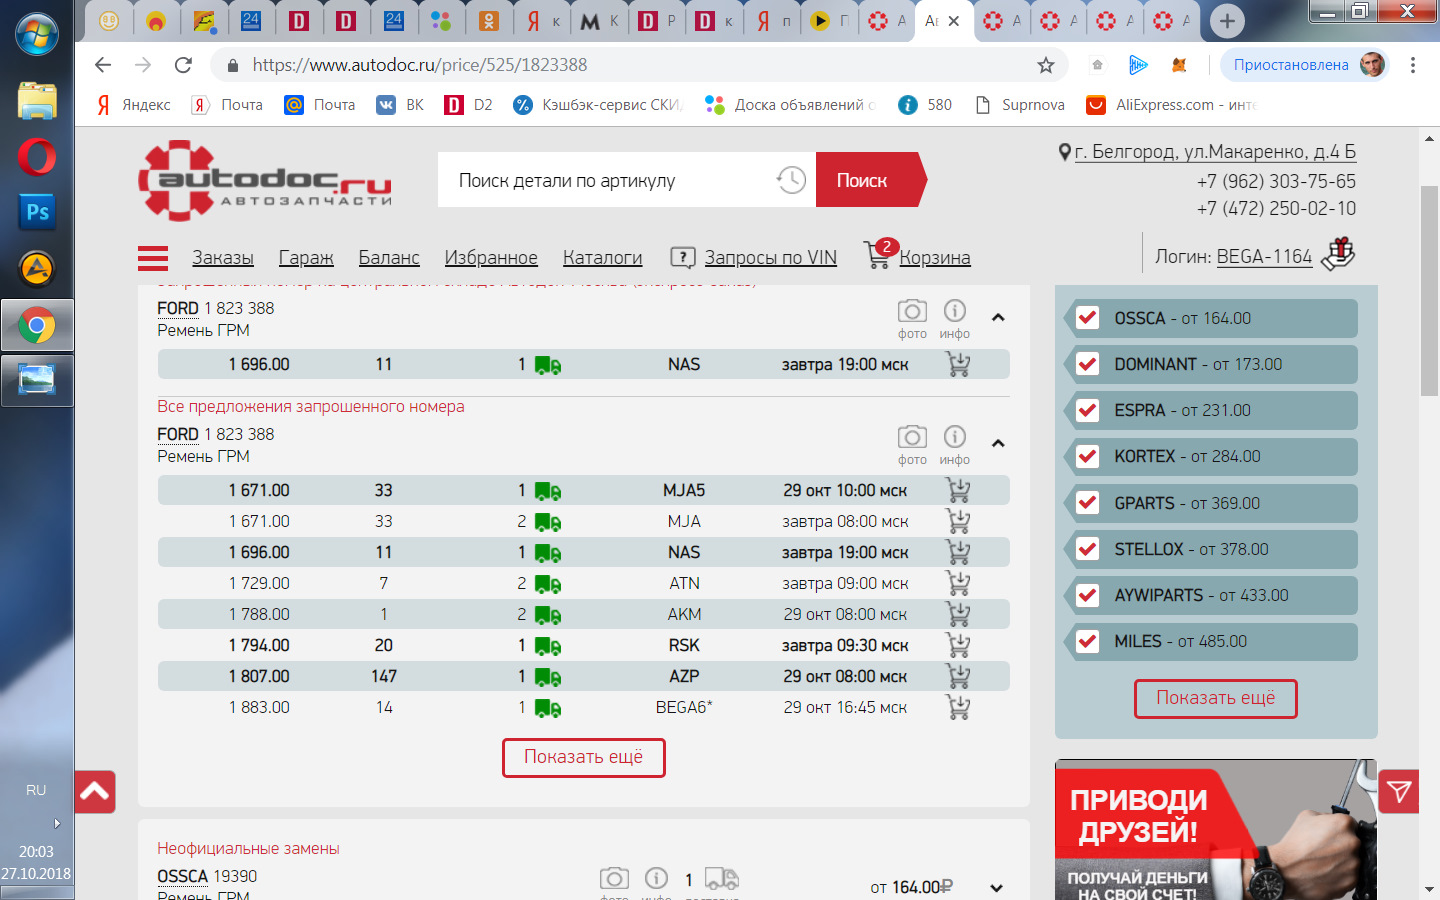Viewport: 1440px width, 900px height.
Task: Collapse the all-offers FORD 1 823 388 section
Action: pyautogui.click(x=997, y=443)
